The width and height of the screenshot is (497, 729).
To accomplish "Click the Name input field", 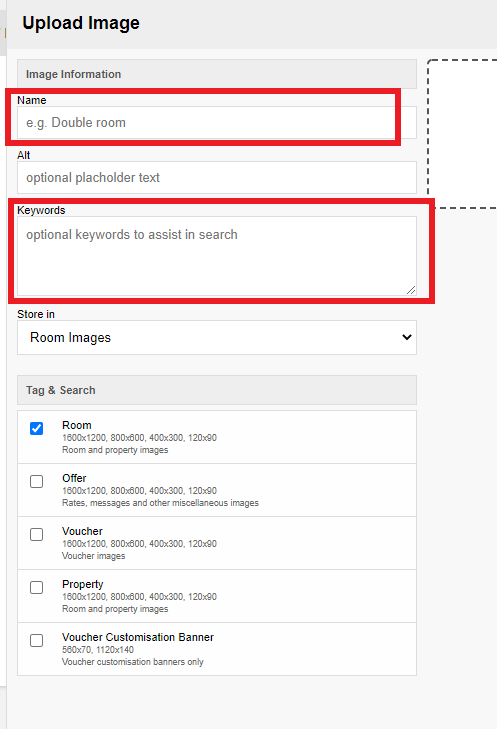I will tap(217, 122).
